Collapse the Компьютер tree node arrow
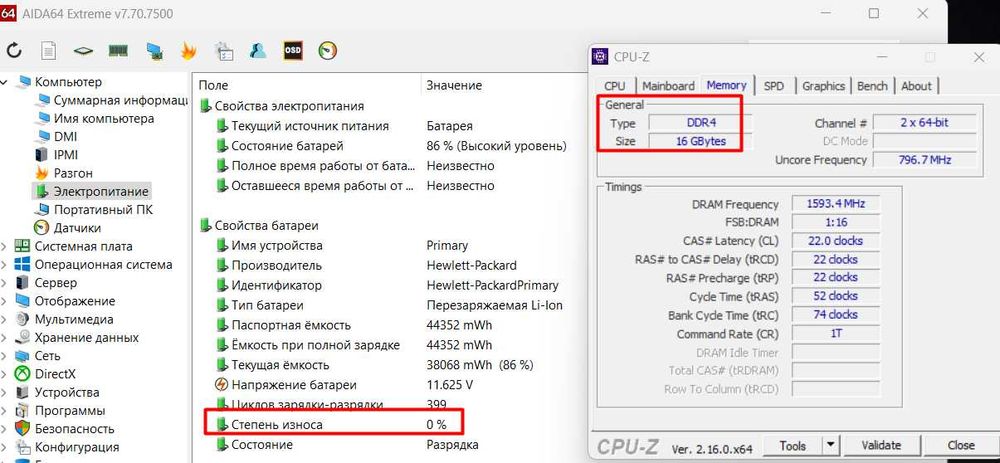Viewport: 1000px width, 463px height. [x=4, y=82]
